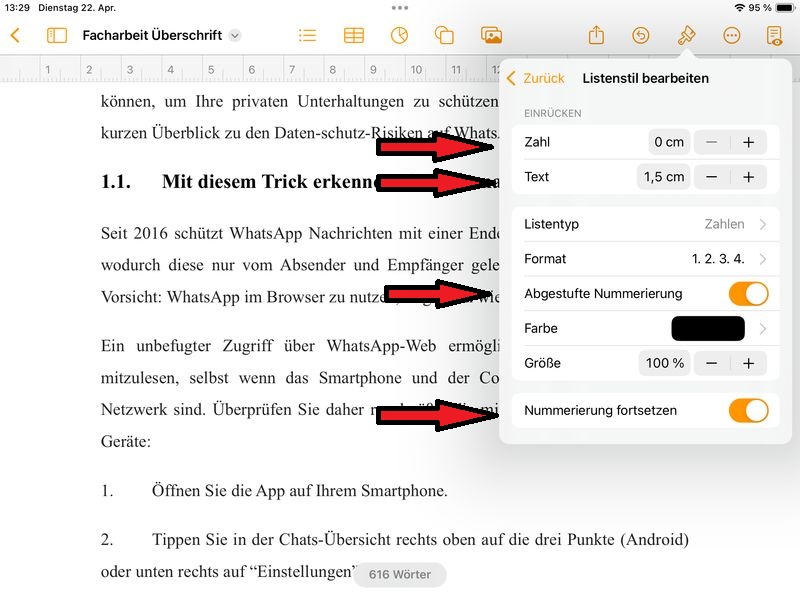Tap the Zahl 0 cm value field
The width and height of the screenshot is (800, 600).
669,142
